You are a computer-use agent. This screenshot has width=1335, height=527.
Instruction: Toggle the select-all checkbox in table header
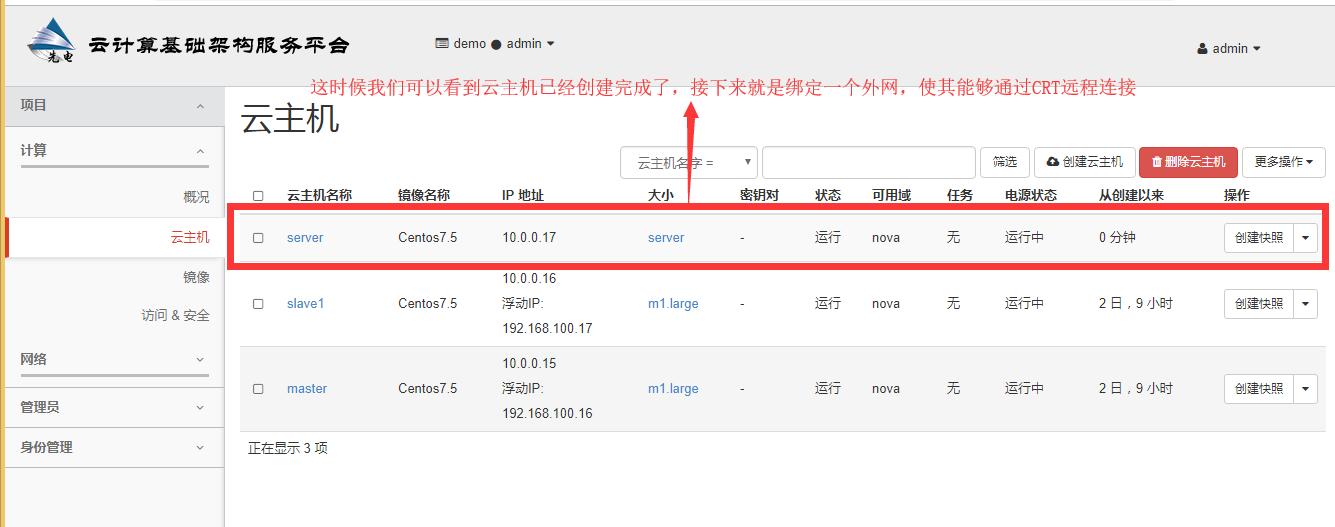point(258,196)
